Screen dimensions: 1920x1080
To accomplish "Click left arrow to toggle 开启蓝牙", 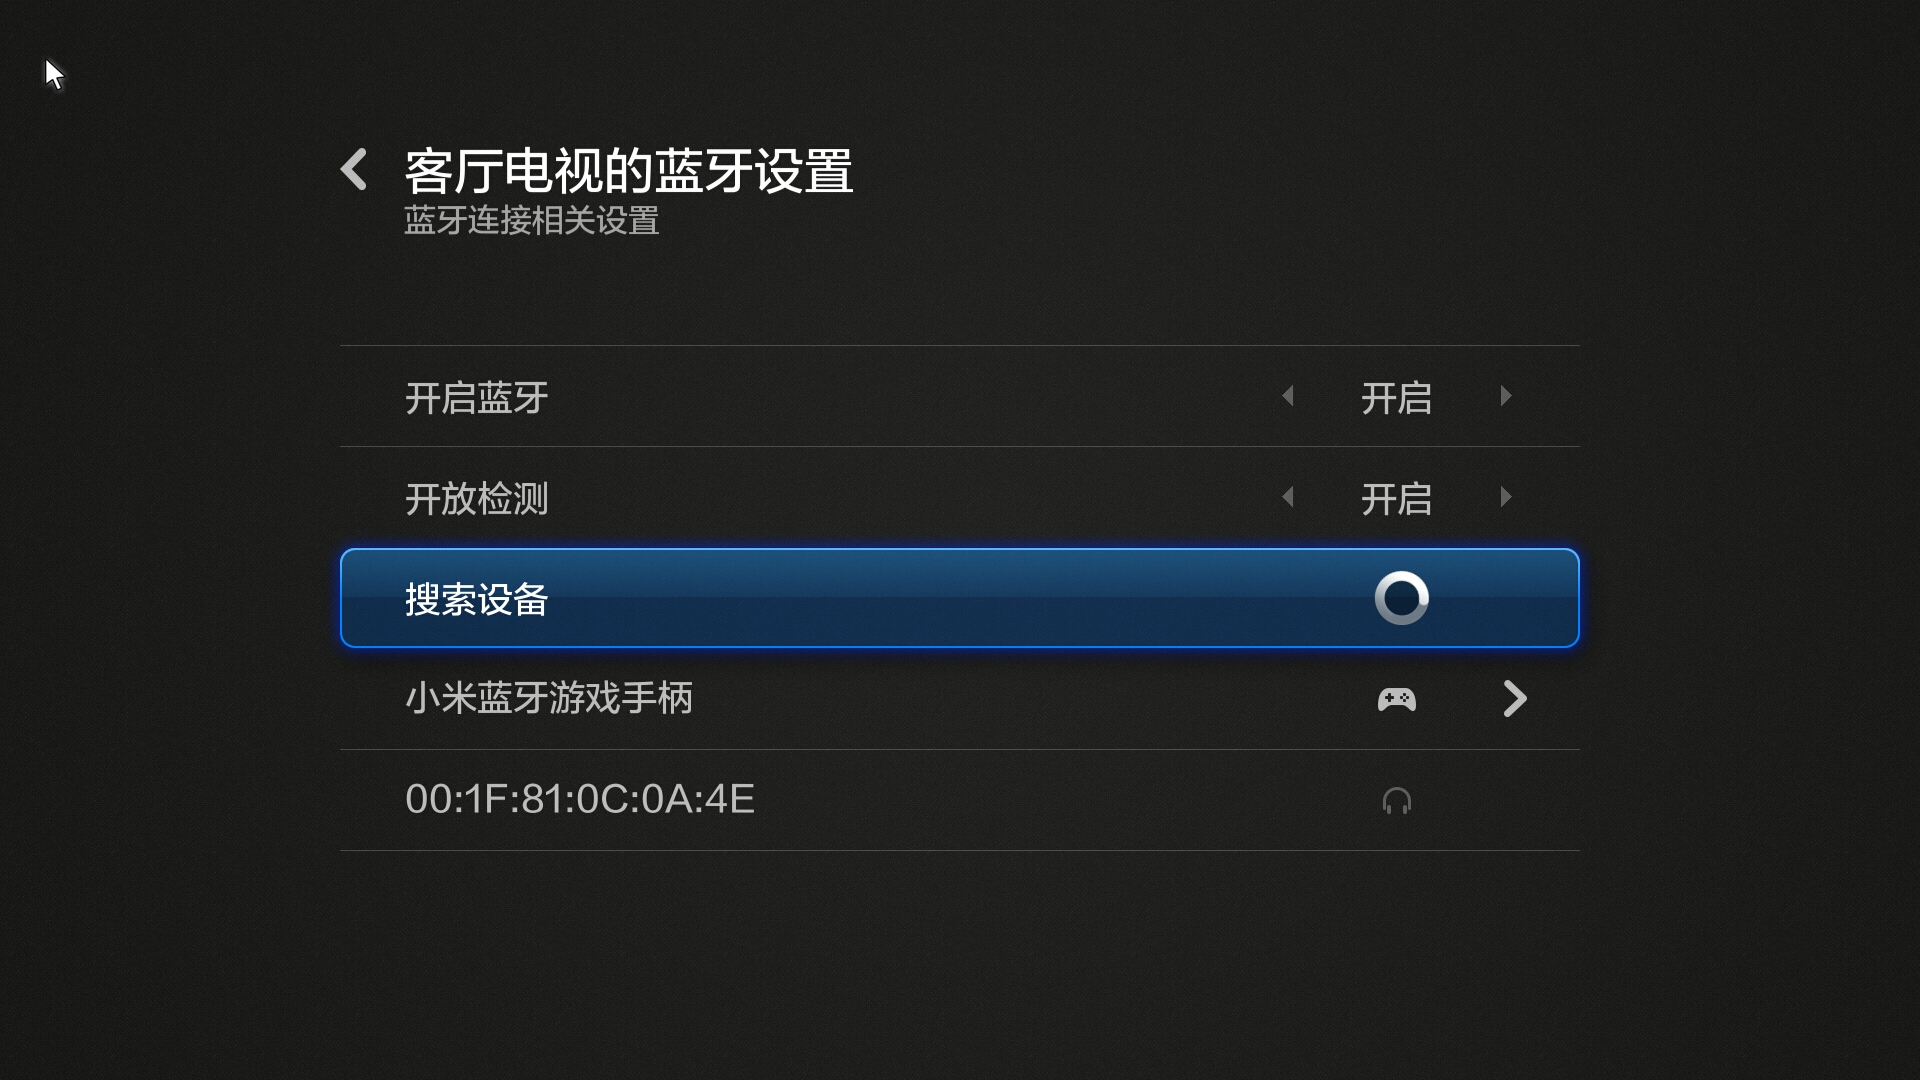I will 1286,396.
